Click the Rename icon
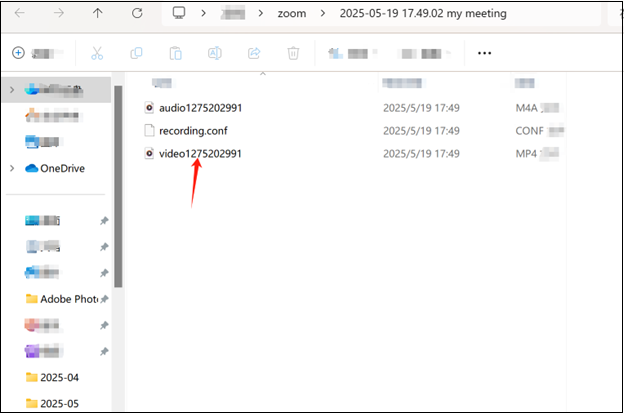Screen dimensions: 624x413 coord(214,53)
